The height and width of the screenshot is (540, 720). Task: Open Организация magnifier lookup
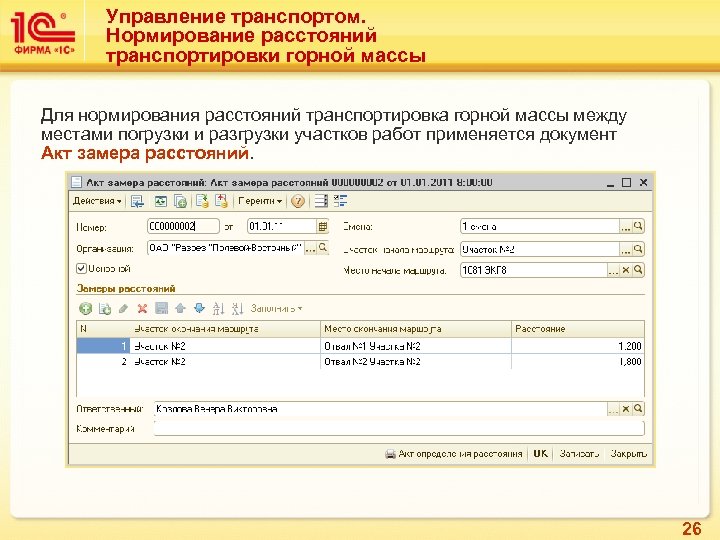[323, 248]
